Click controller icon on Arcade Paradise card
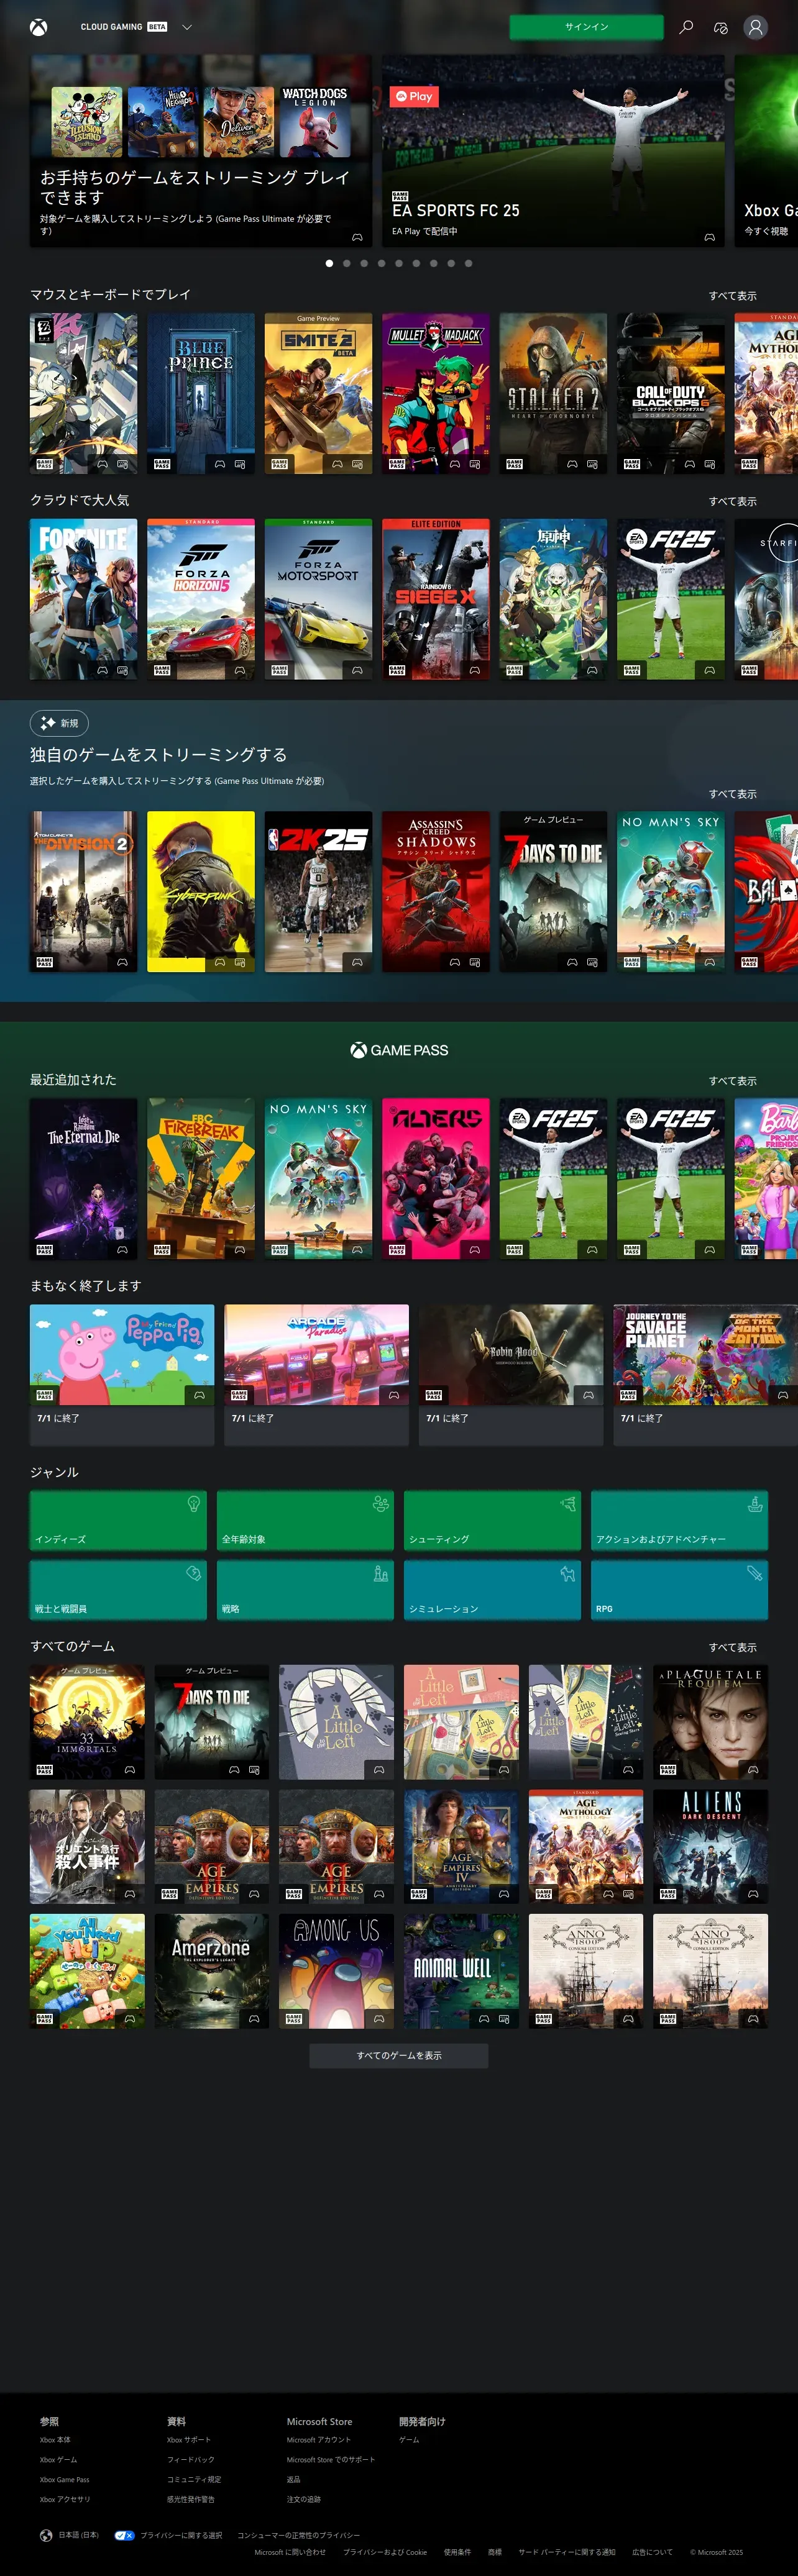The width and height of the screenshot is (798, 2576). (x=394, y=1394)
